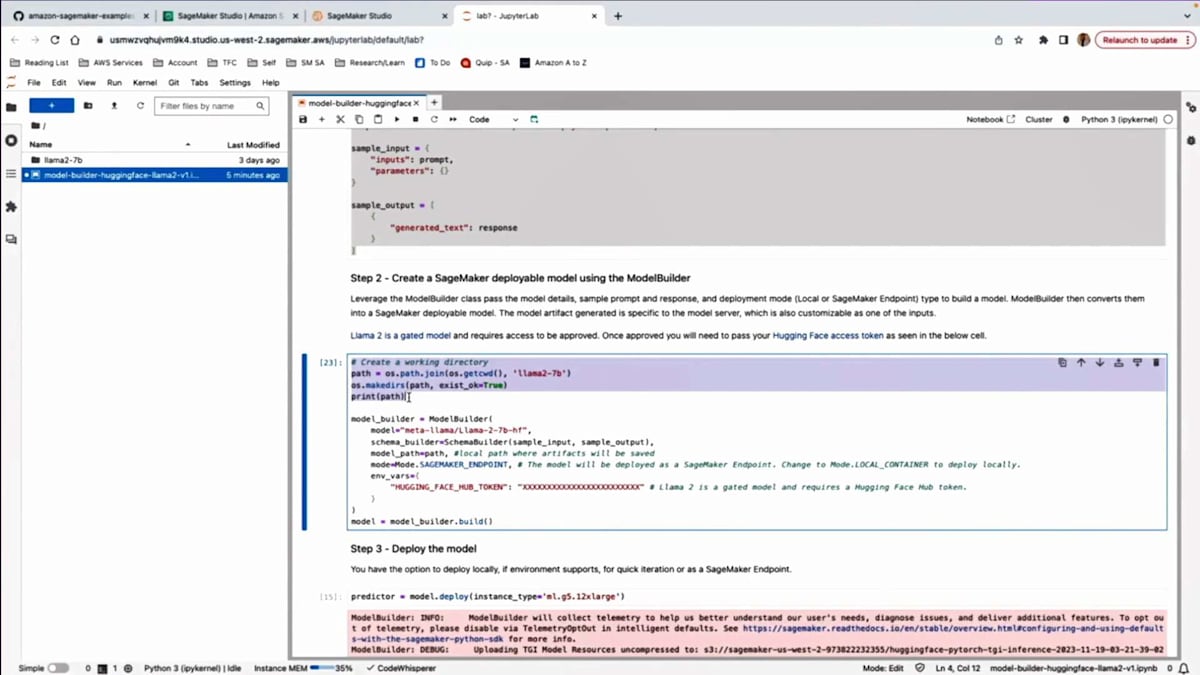Open a new launcher tab with plus
This screenshot has width=1200, height=675.
pyautogui.click(x=434, y=103)
